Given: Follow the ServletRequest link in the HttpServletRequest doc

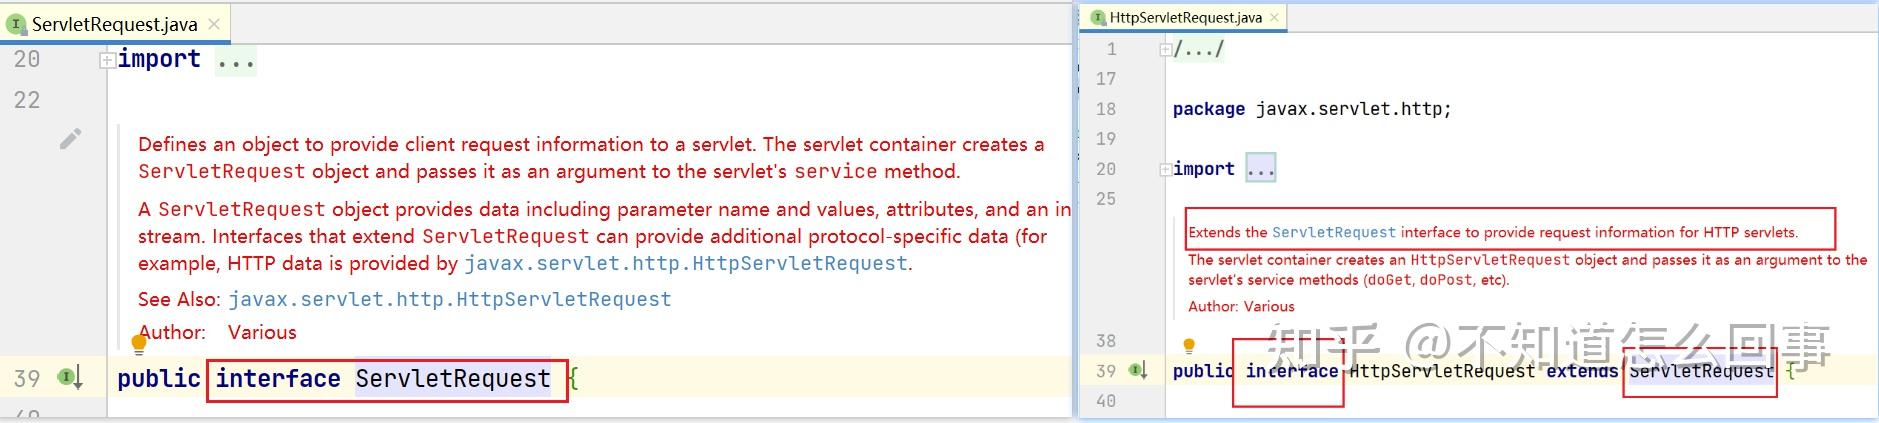Looking at the screenshot, I should click(x=1333, y=232).
